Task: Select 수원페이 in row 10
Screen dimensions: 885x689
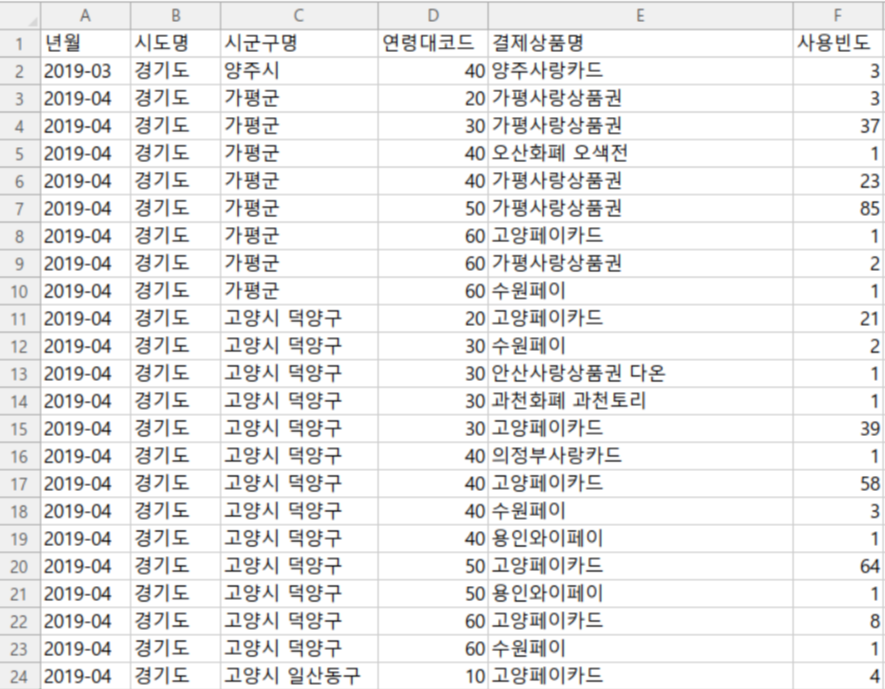Action: pyautogui.click(x=640, y=291)
